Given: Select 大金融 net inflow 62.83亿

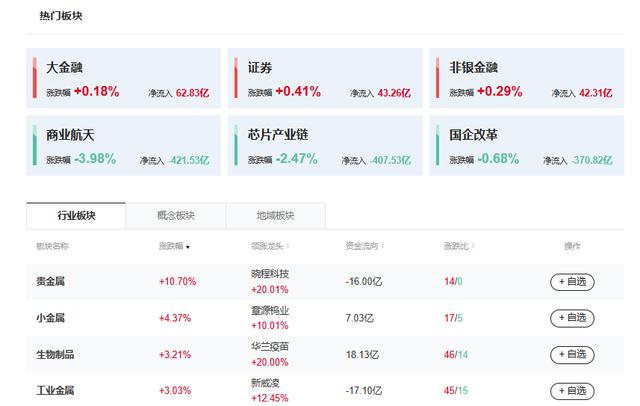Looking at the screenshot, I should coord(193,93).
